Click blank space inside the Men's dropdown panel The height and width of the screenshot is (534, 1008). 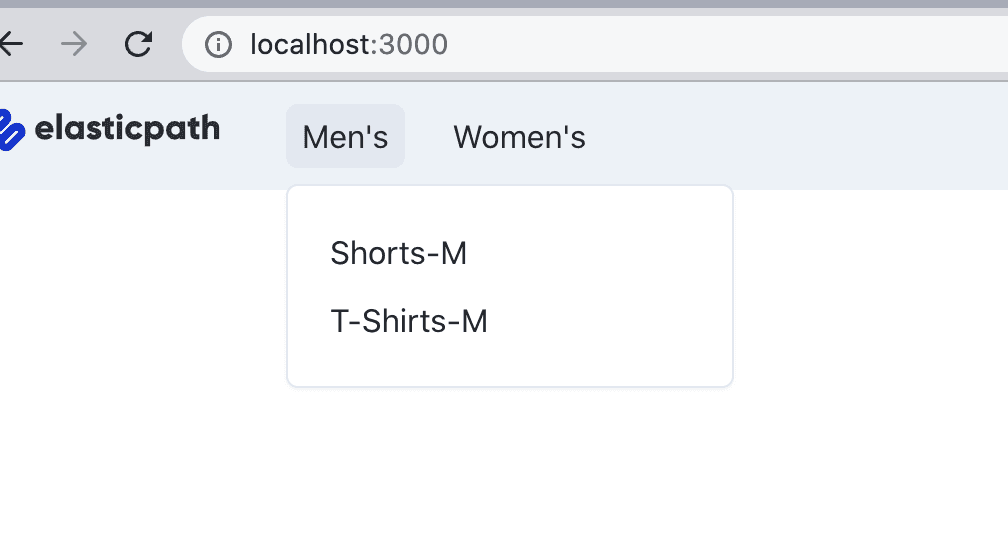click(x=620, y=290)
